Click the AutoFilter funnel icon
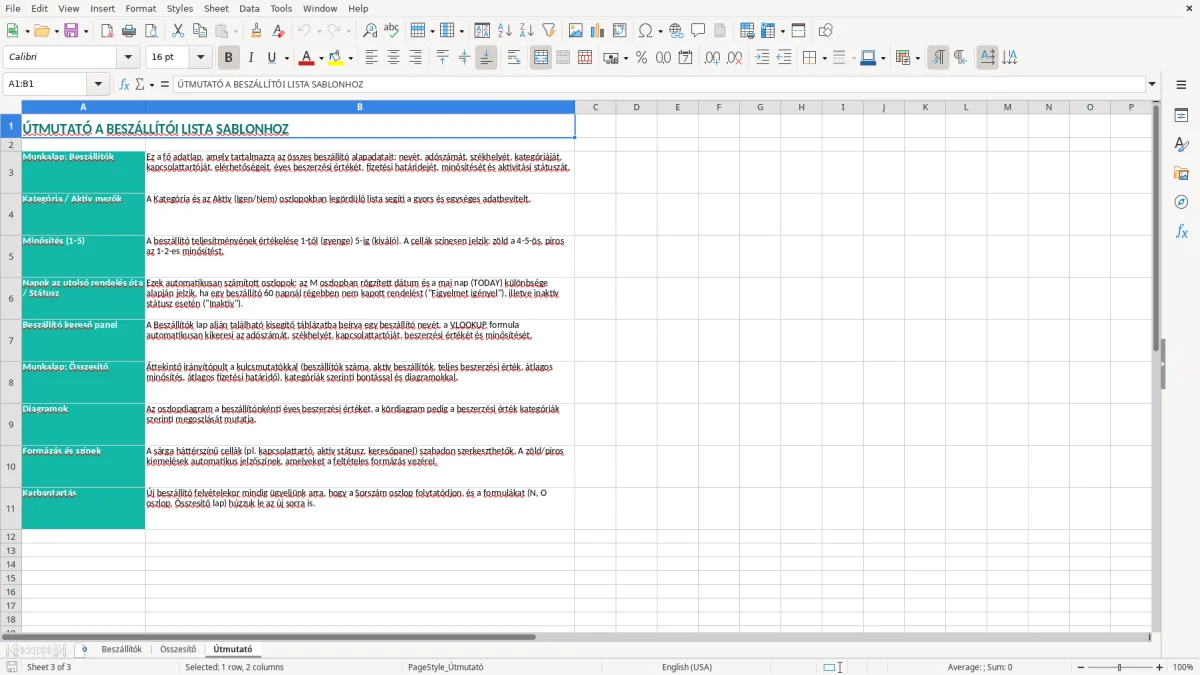 click(x=549, y=31)
